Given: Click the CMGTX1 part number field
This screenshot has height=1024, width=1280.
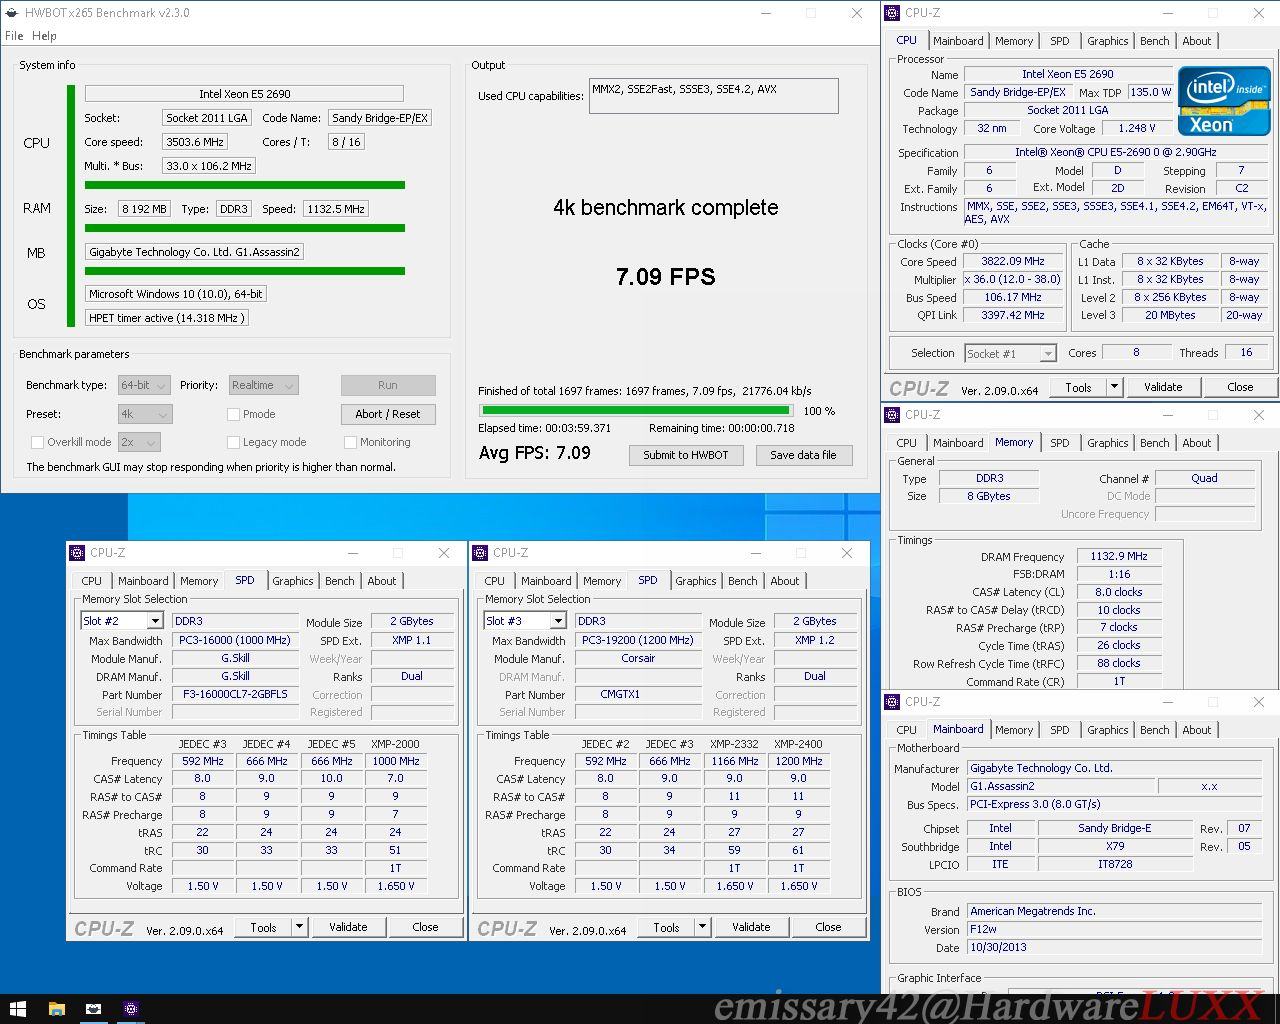Looking at the screenshot, I should (x=638, y=694).
